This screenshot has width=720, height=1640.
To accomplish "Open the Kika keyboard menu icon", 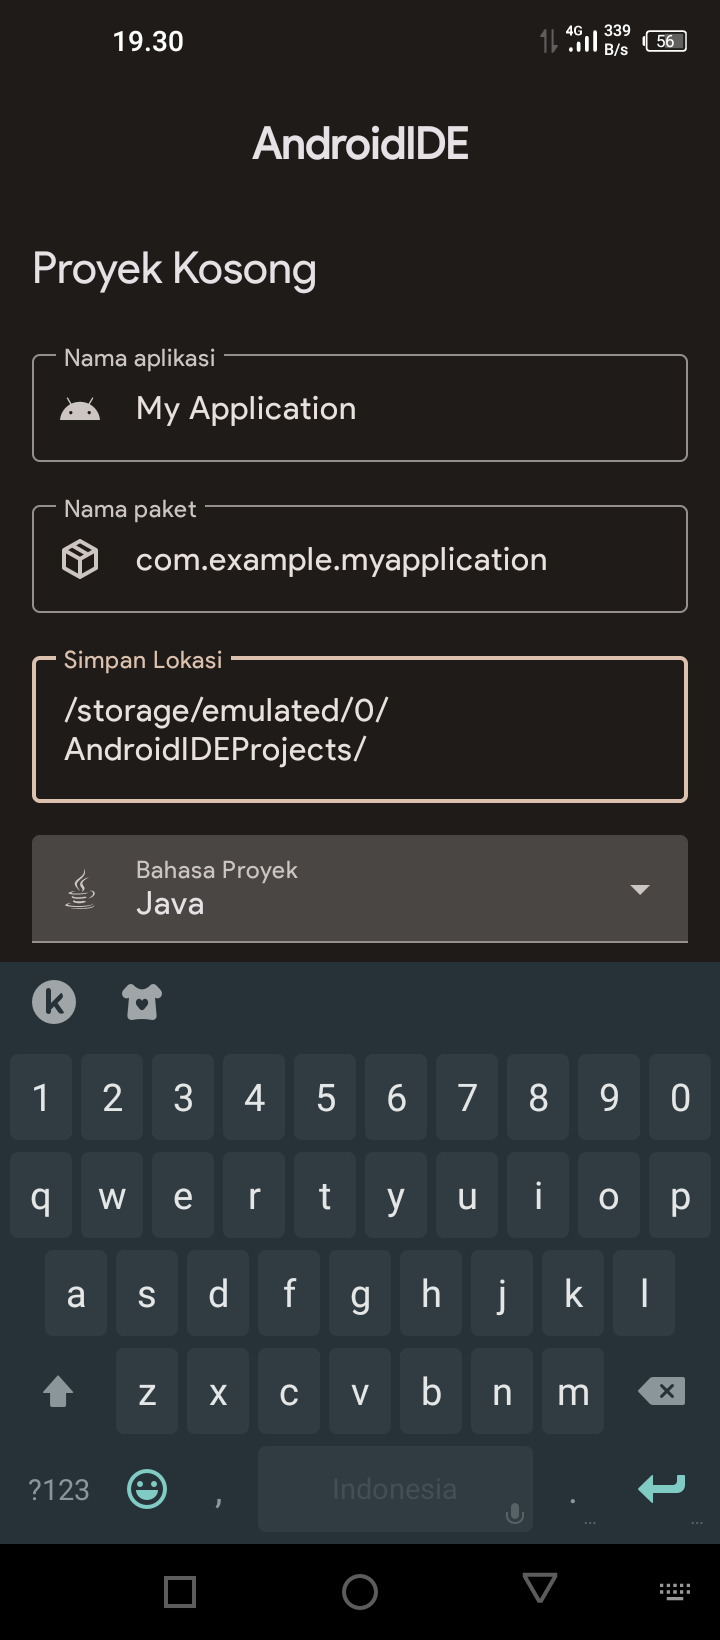I will click(54, 1001).
